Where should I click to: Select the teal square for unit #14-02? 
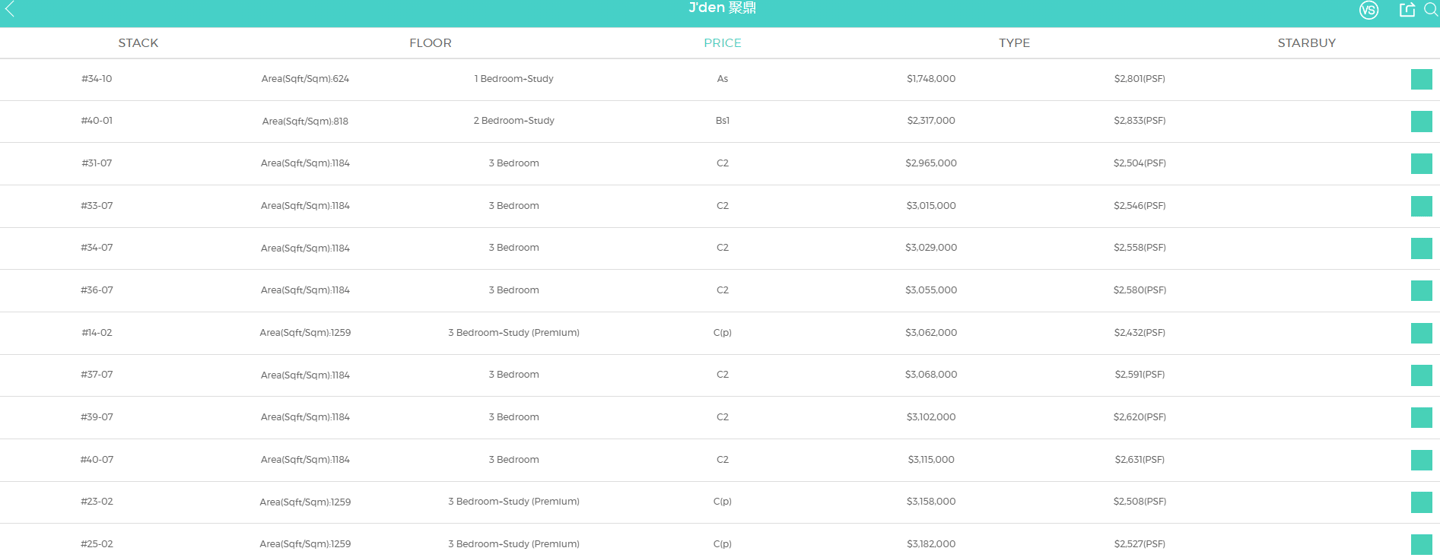1421,333
